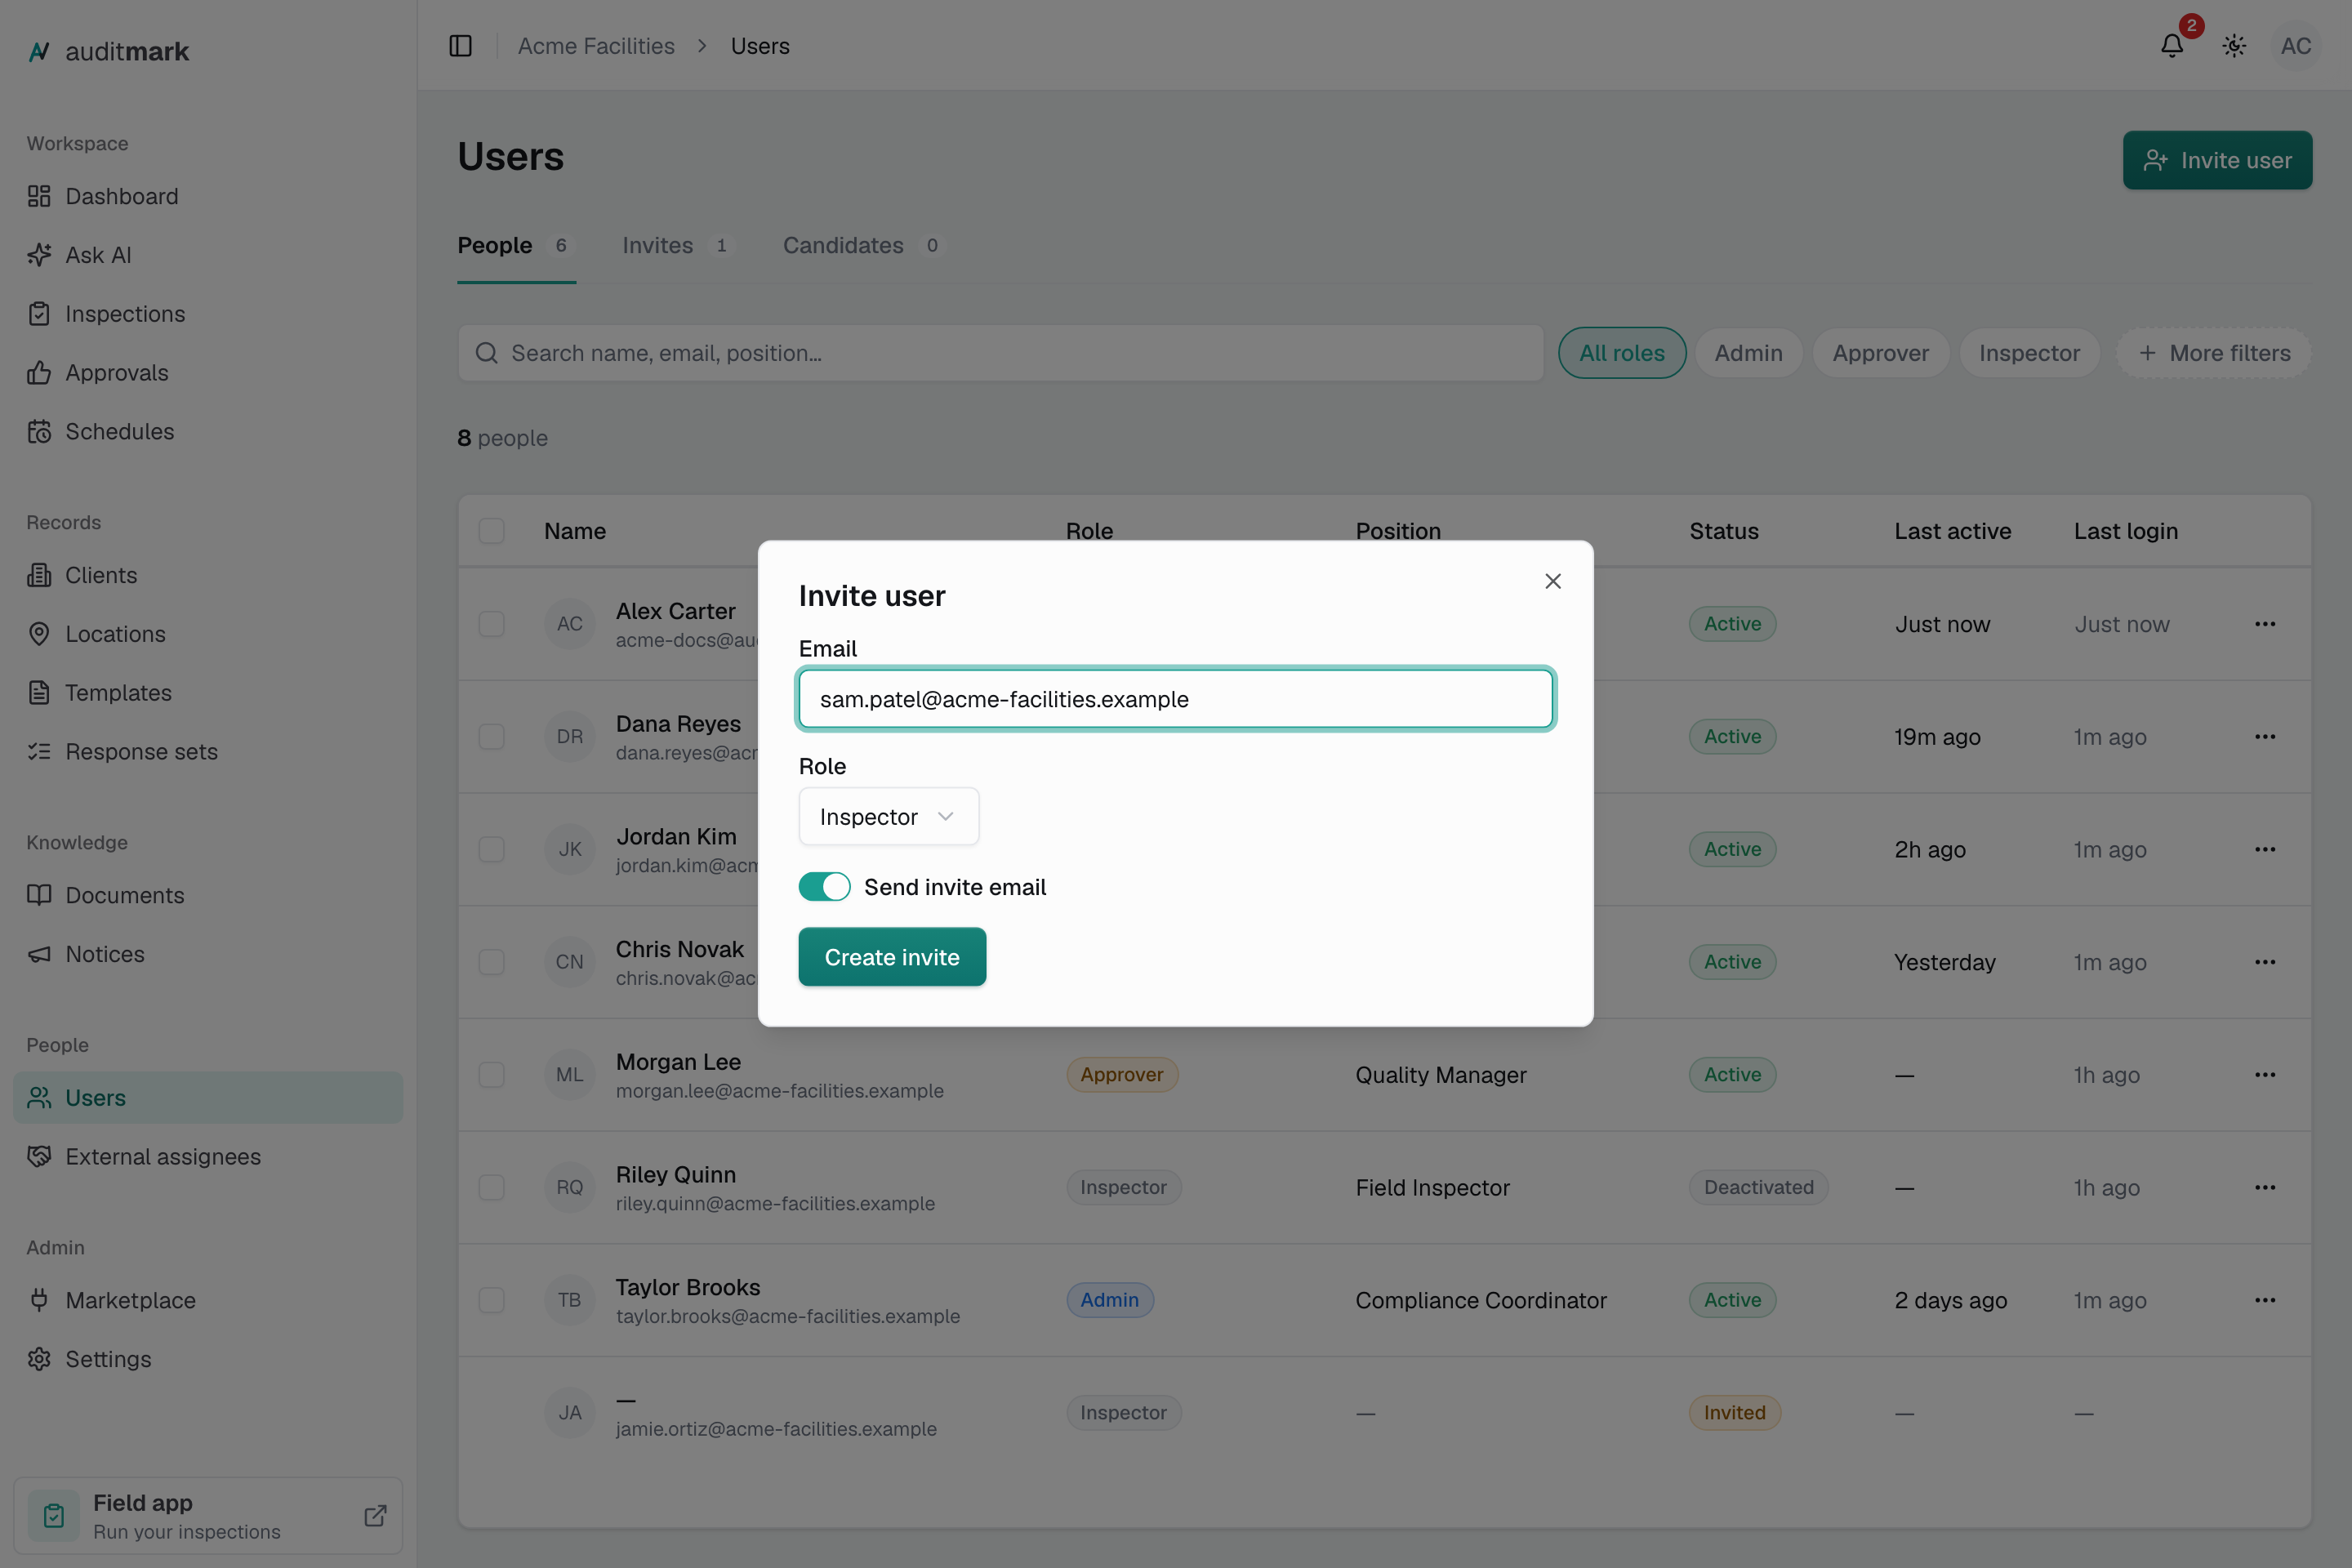Screen dimensions: 2352x1568
Task: Open the Role dropdown showing Inspector
Action: click(888, 817)
